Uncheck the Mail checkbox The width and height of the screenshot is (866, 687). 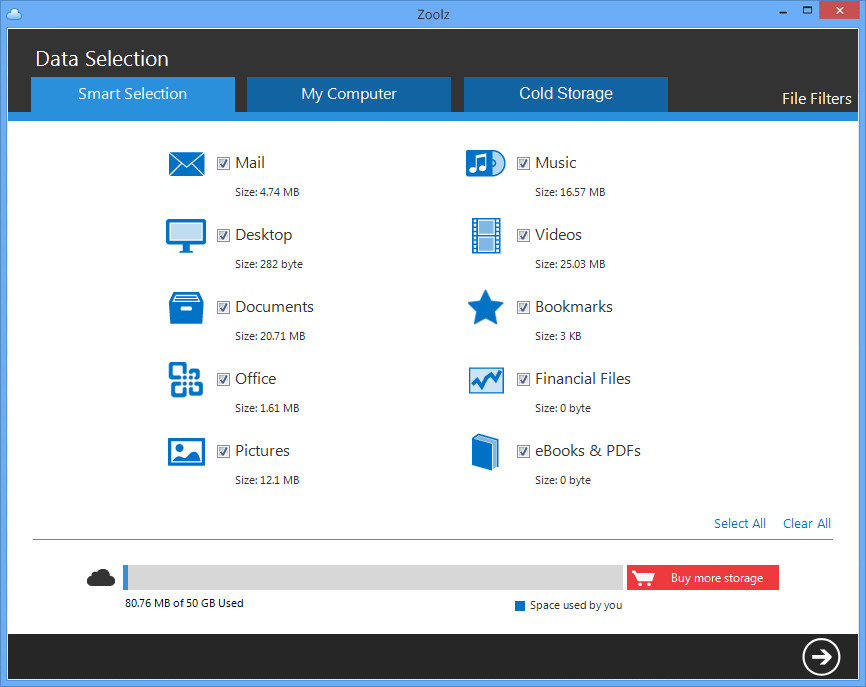click(x=223, y=163)
